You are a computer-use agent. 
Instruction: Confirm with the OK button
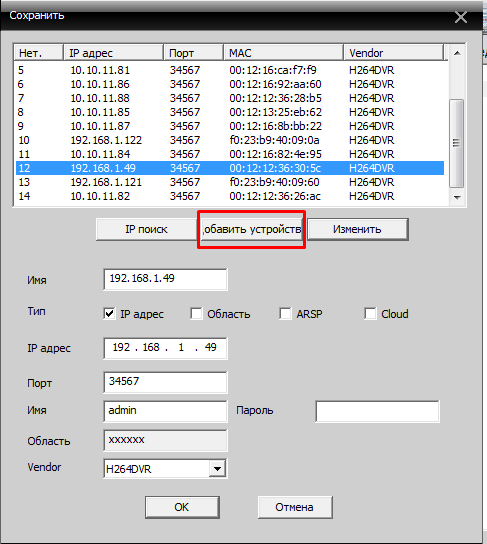182,507
